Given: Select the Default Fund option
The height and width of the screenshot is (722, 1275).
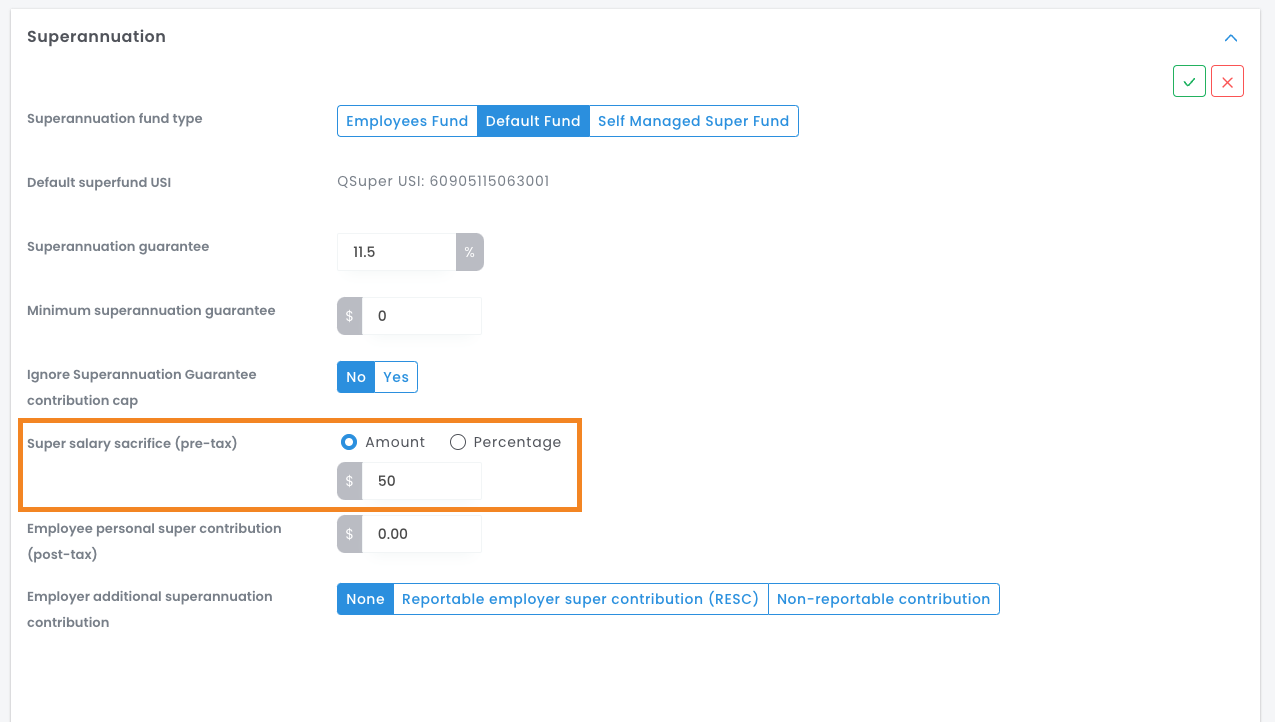Looking at the screenshot, I should 533,121.
